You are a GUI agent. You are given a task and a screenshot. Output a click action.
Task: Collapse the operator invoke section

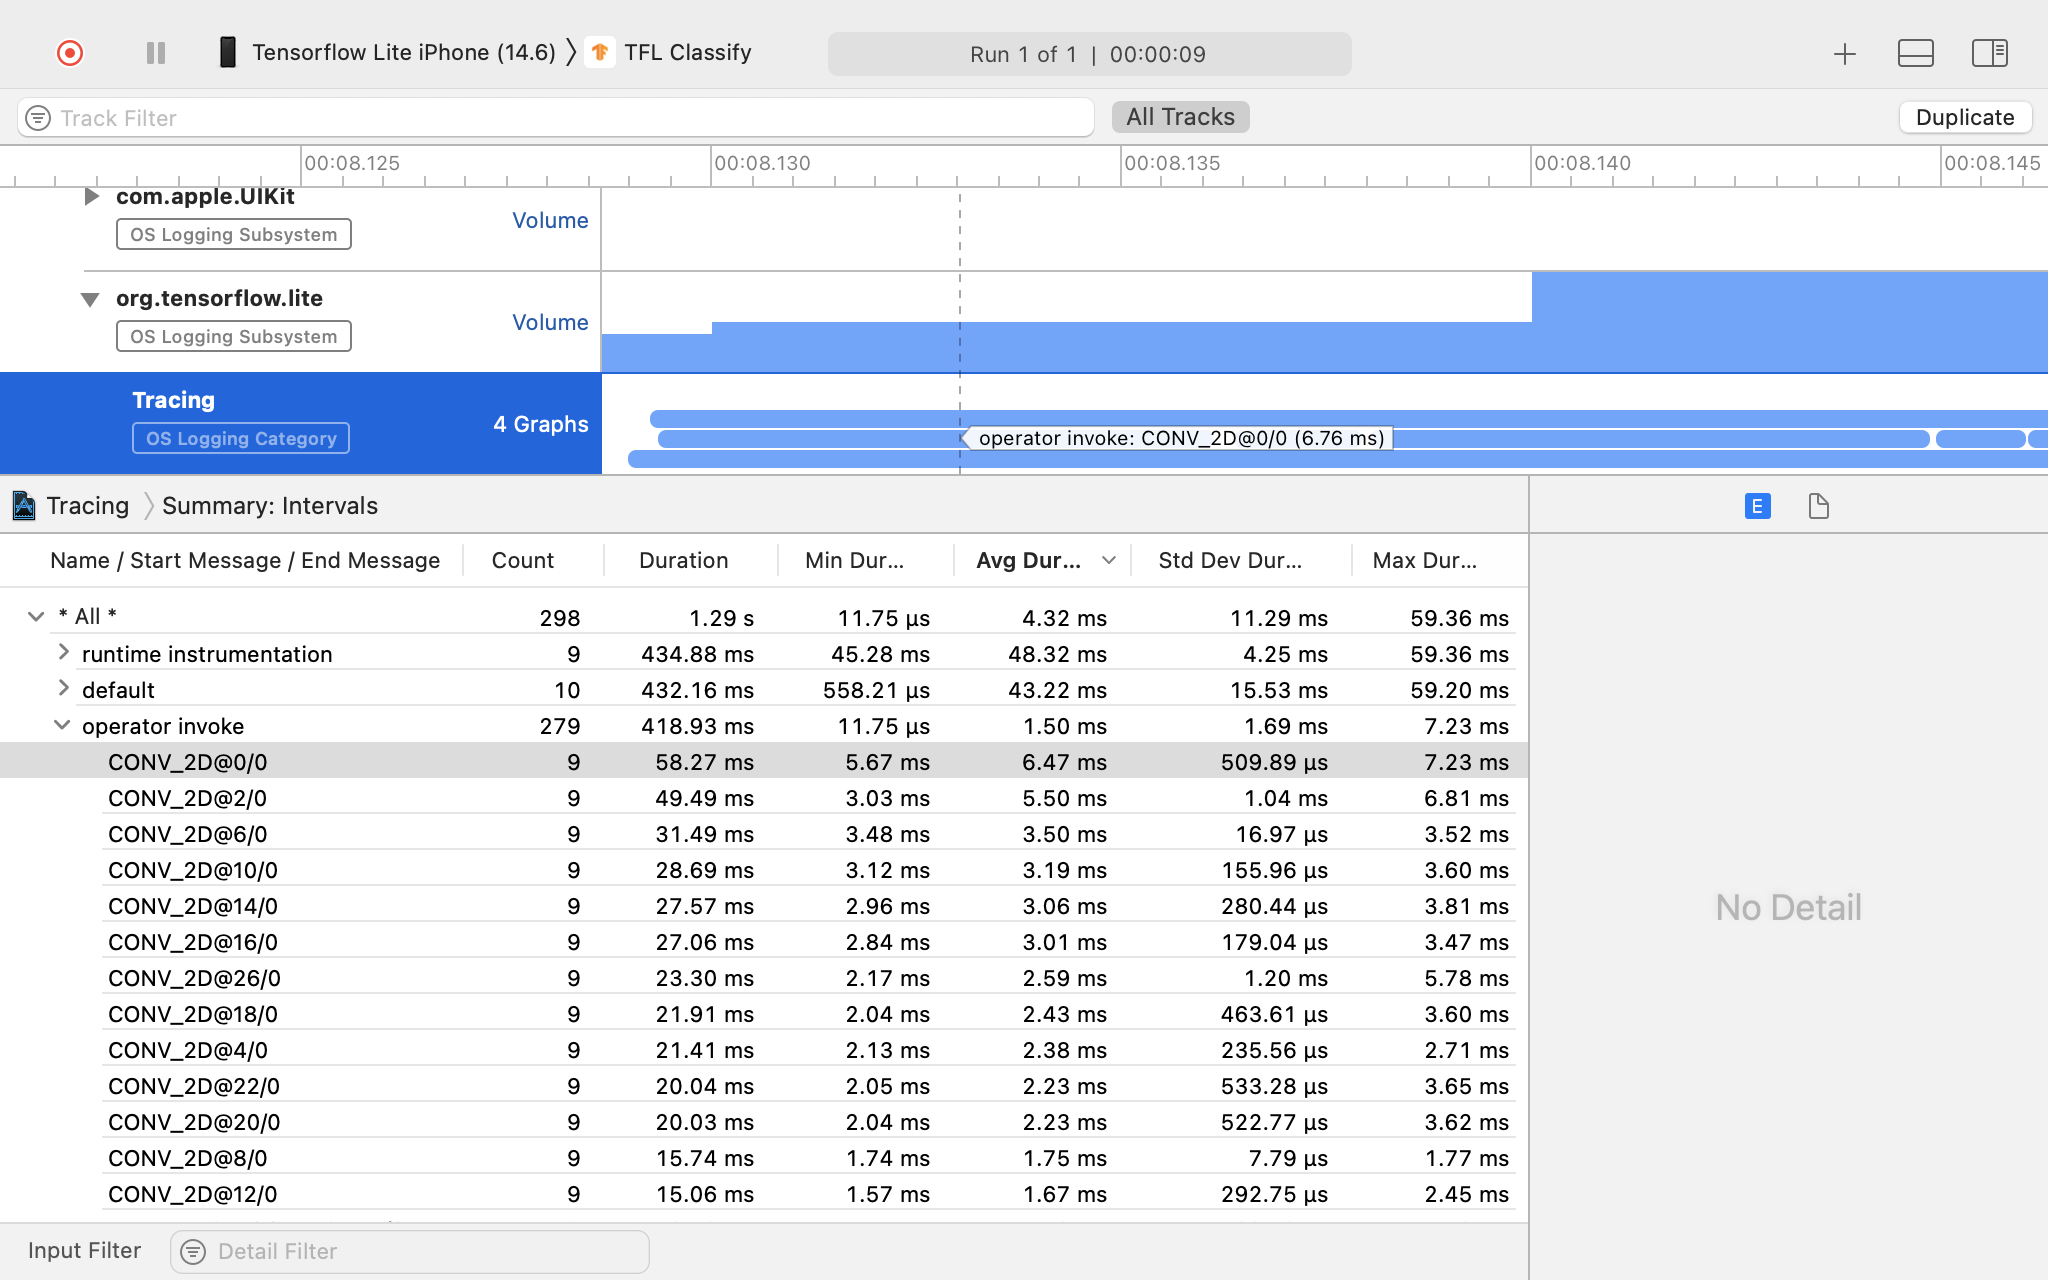tap(60, 724)
